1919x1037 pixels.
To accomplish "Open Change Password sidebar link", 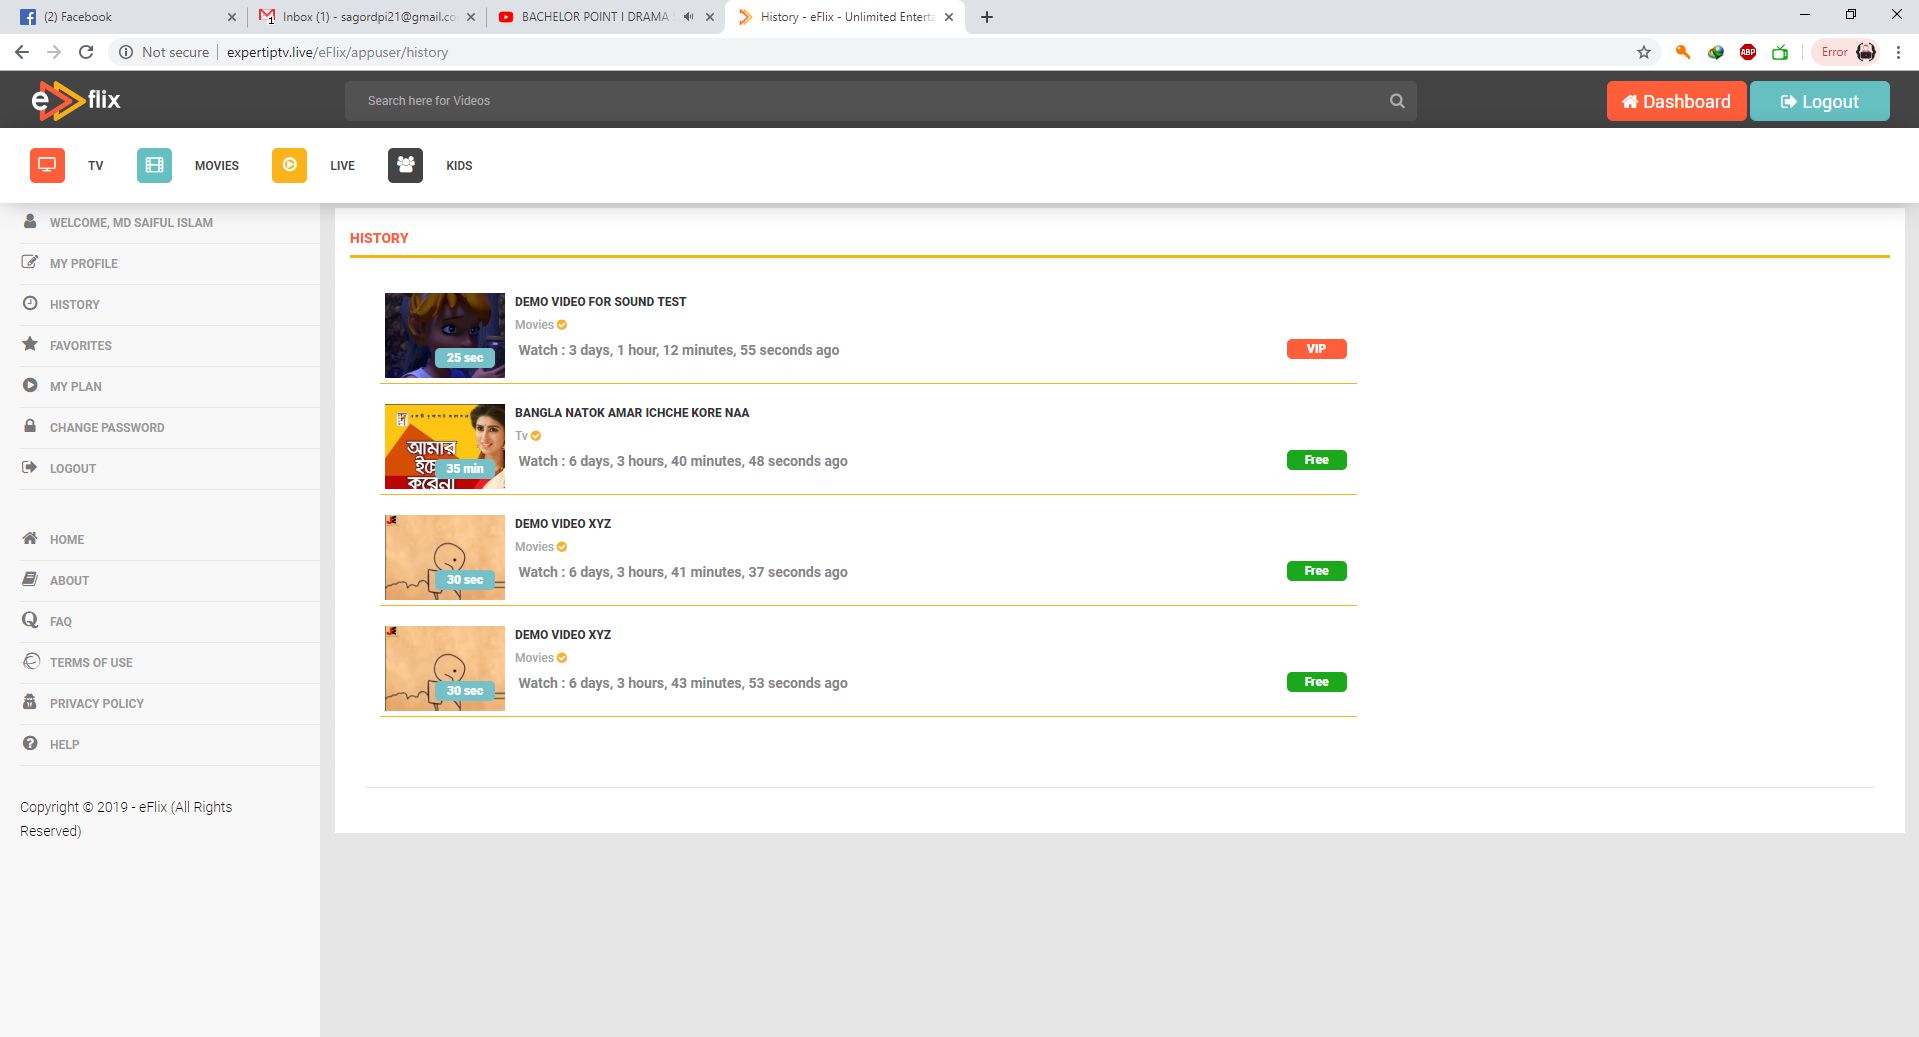I will point(107,428).
